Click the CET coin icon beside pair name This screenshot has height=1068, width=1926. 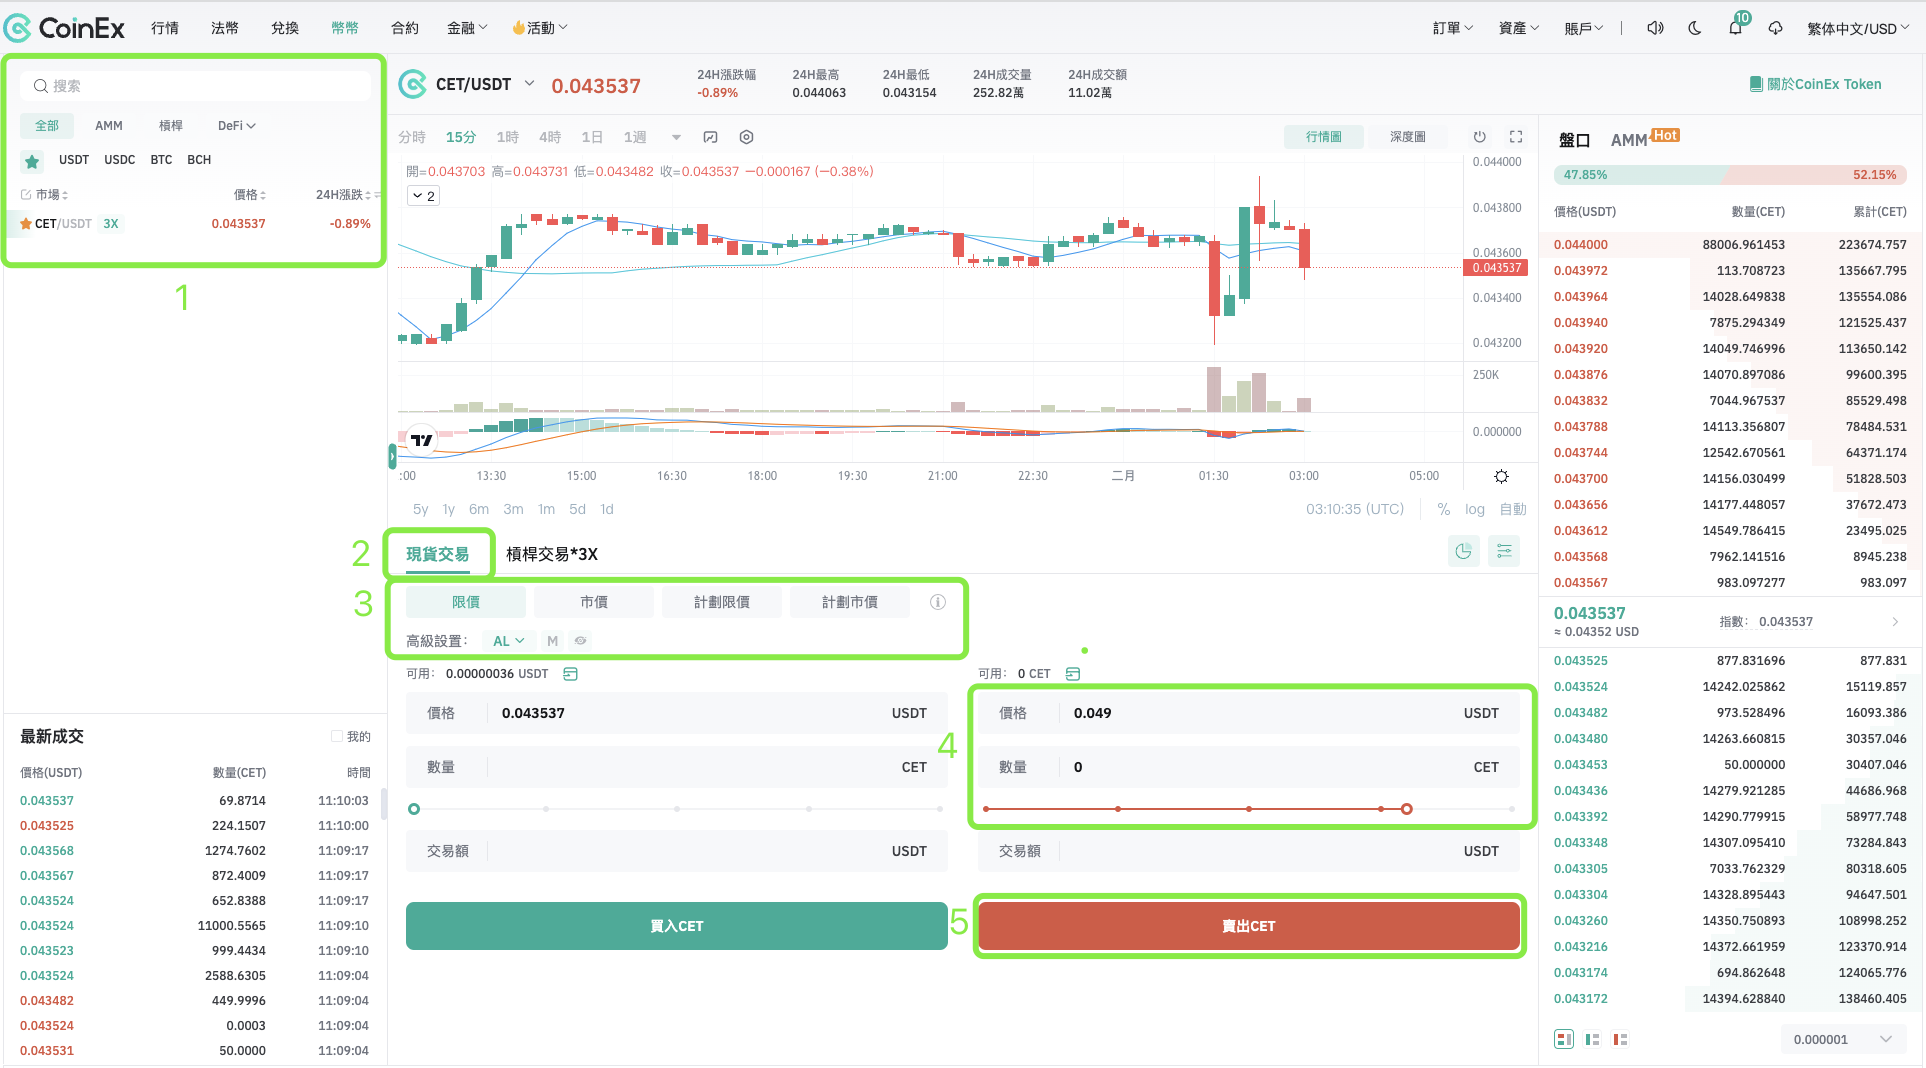coord(413,85)
